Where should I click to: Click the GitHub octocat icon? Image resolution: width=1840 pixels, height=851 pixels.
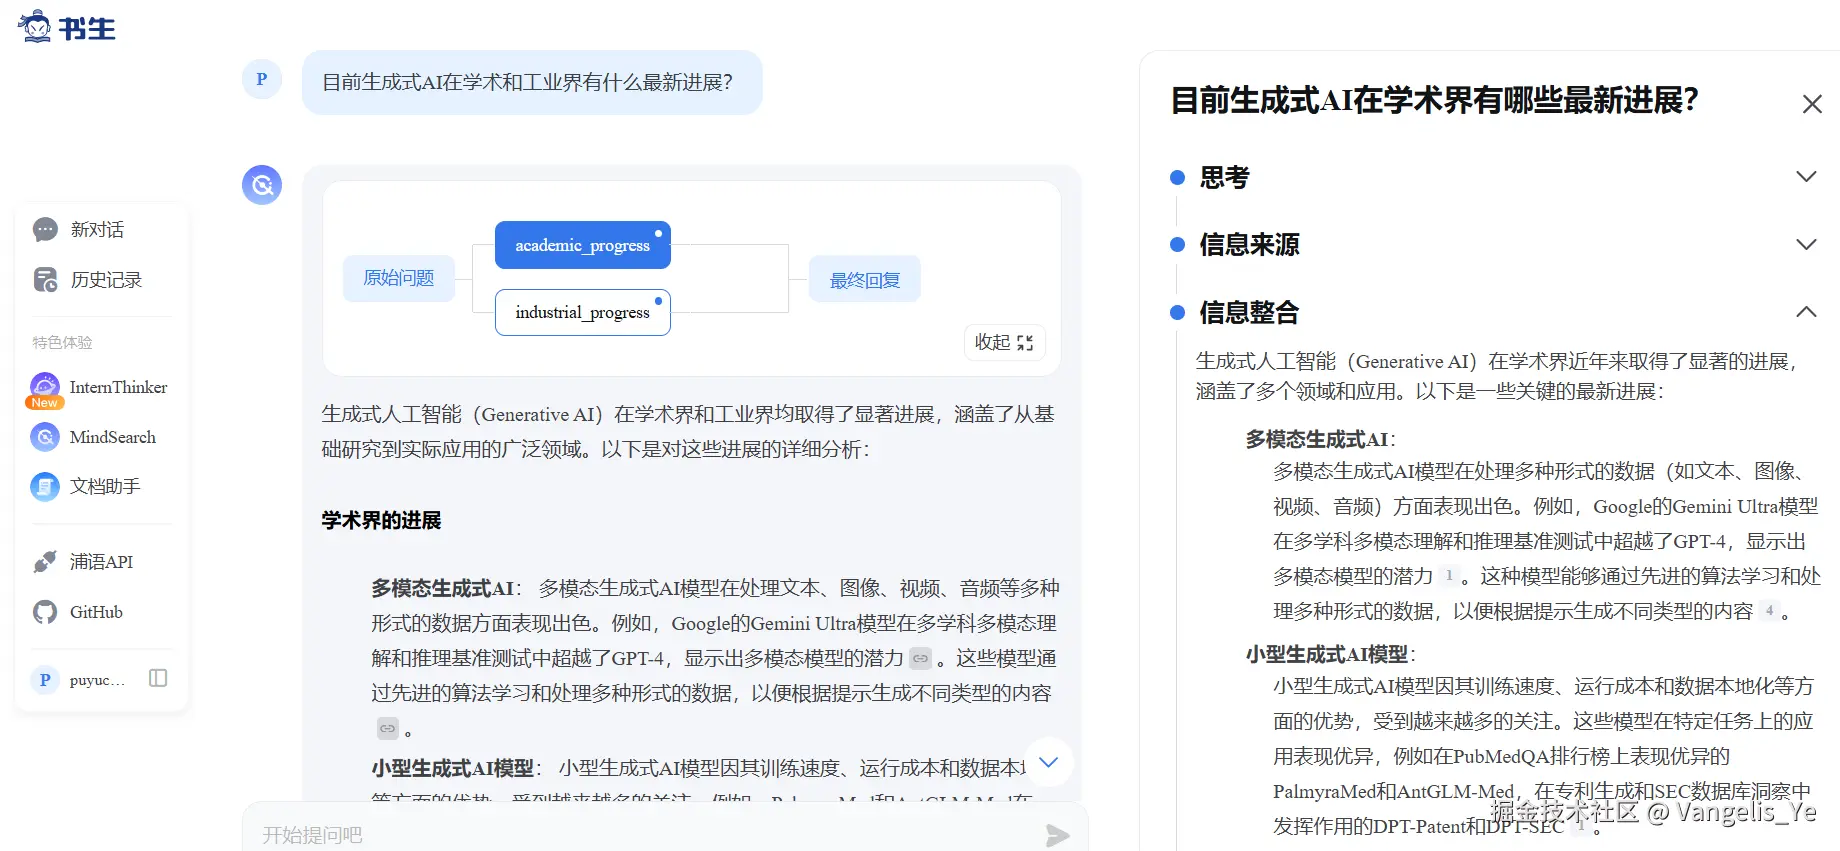[x=45, y=612]
